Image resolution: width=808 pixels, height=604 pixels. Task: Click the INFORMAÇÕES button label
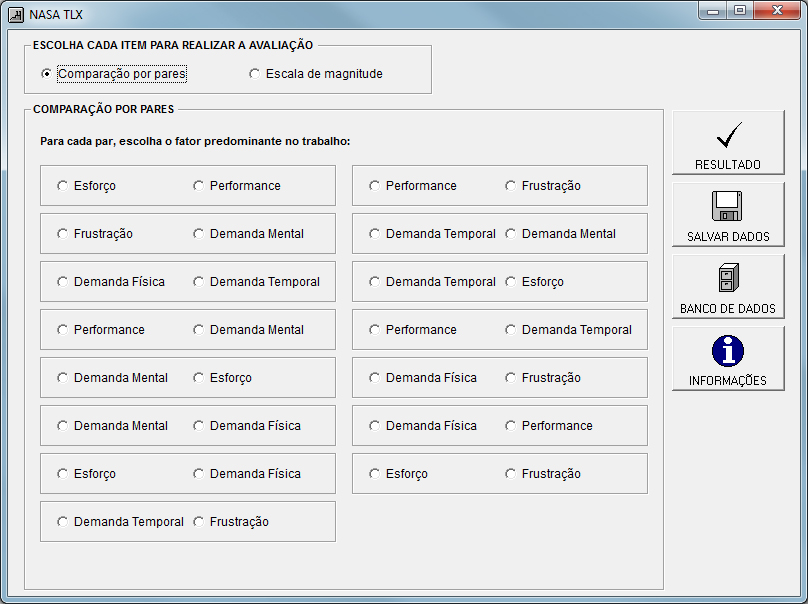728,381
